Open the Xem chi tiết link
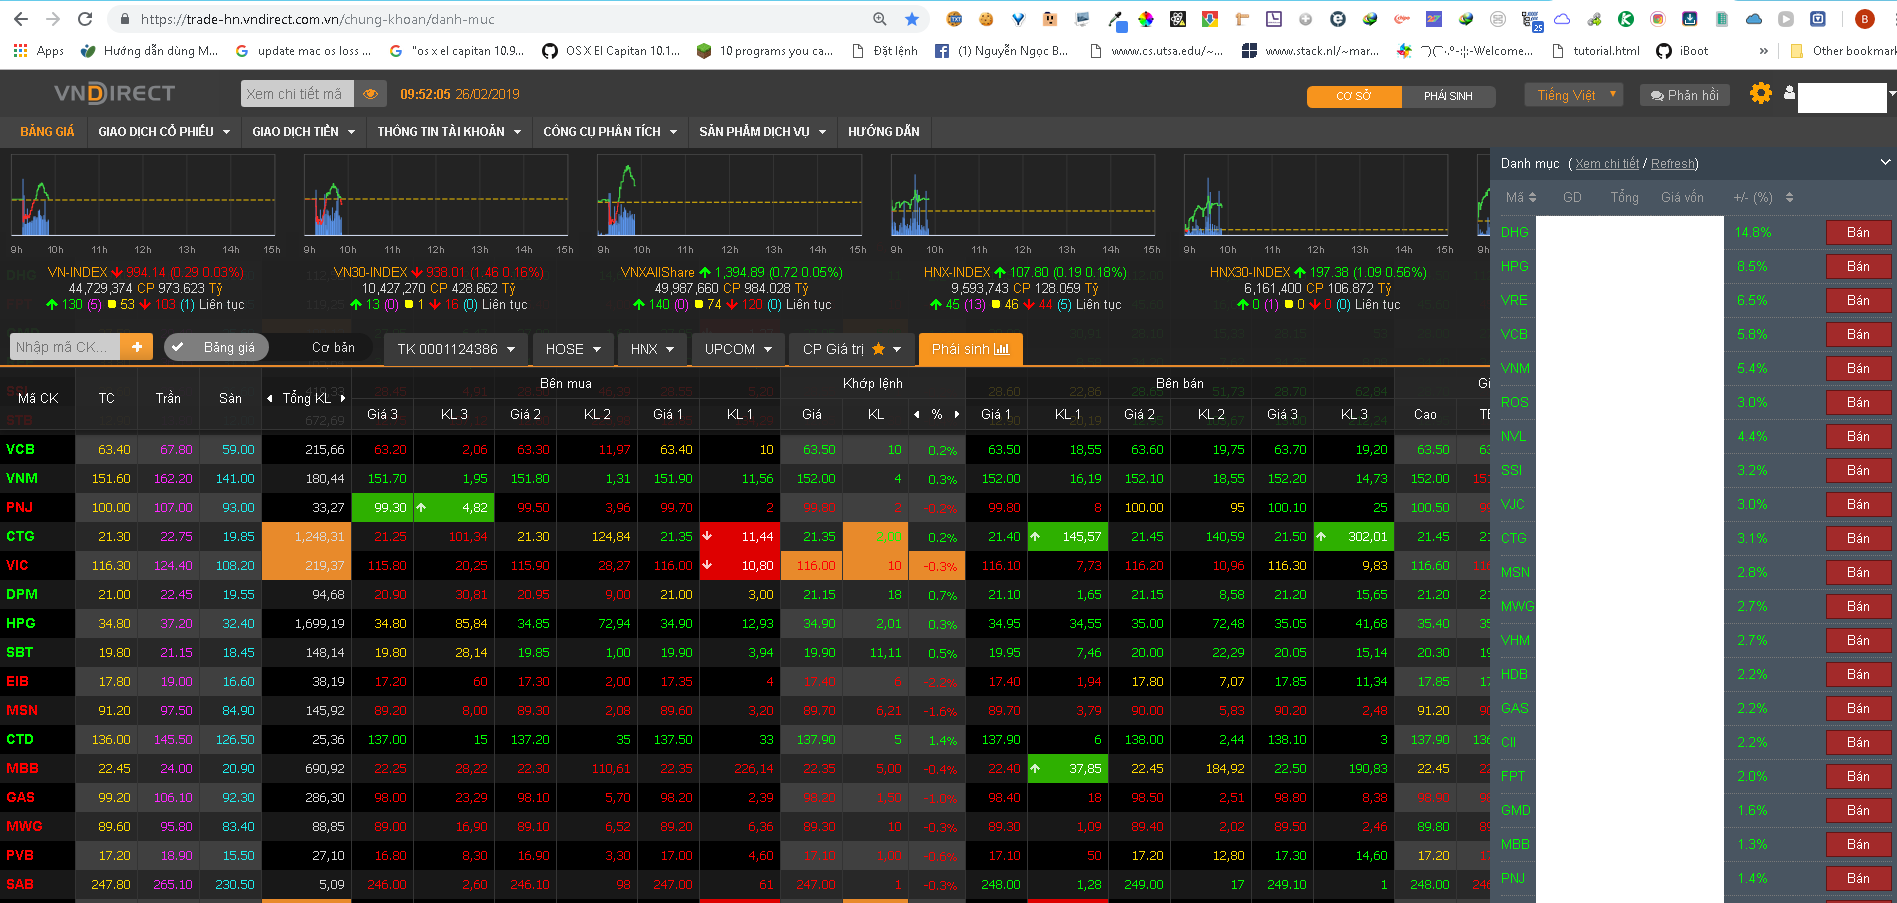 [1607, 164]
